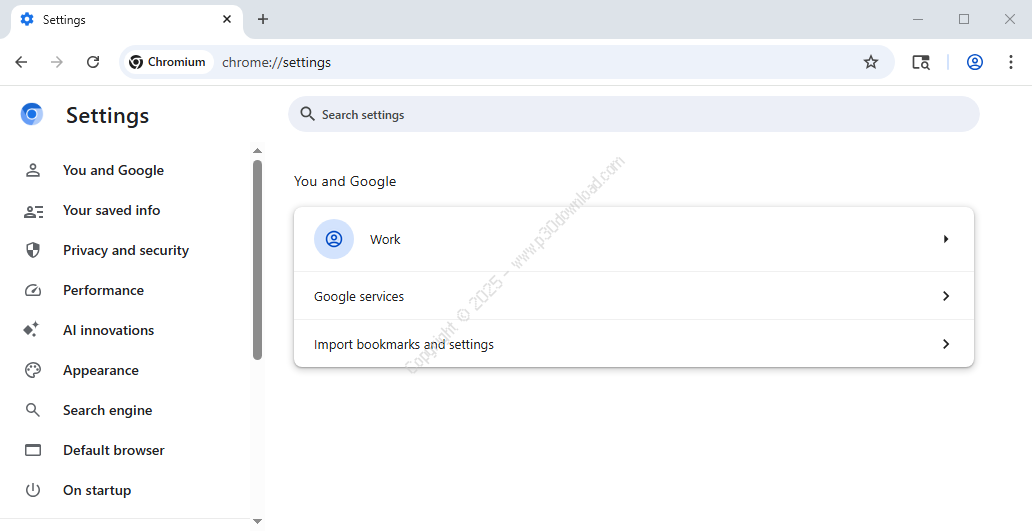This screenshot has width=1032, height=531.
Task: Click the back navigation arrow
Action: 21,62
